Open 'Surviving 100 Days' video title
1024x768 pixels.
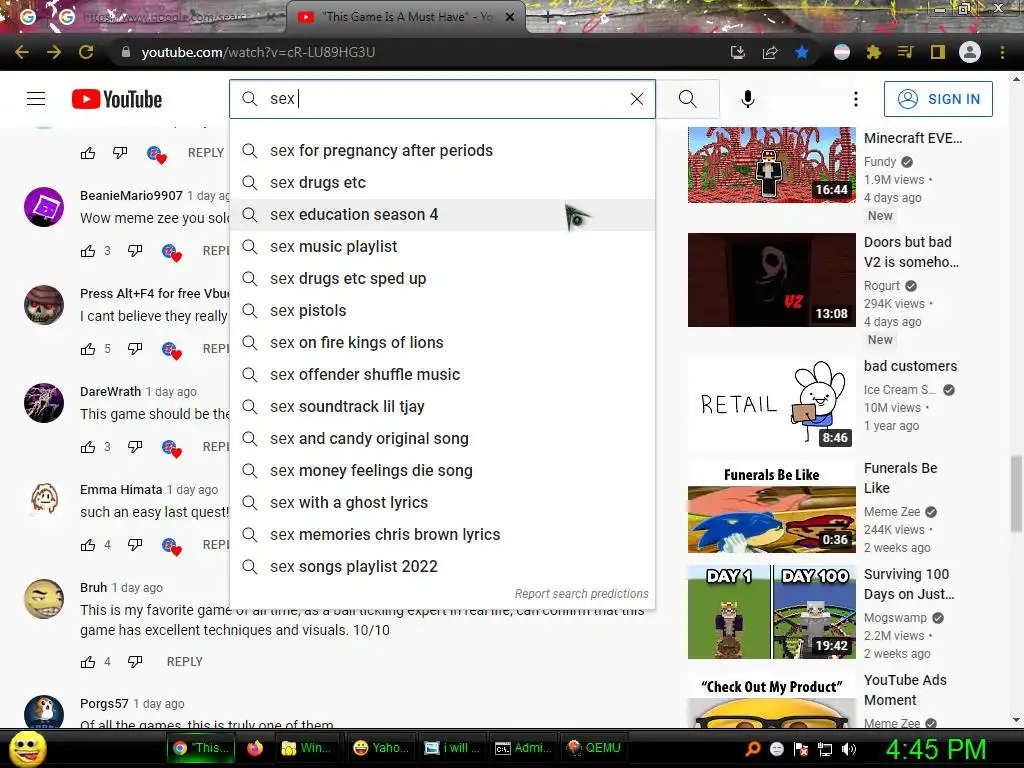(x=909, y=584)
